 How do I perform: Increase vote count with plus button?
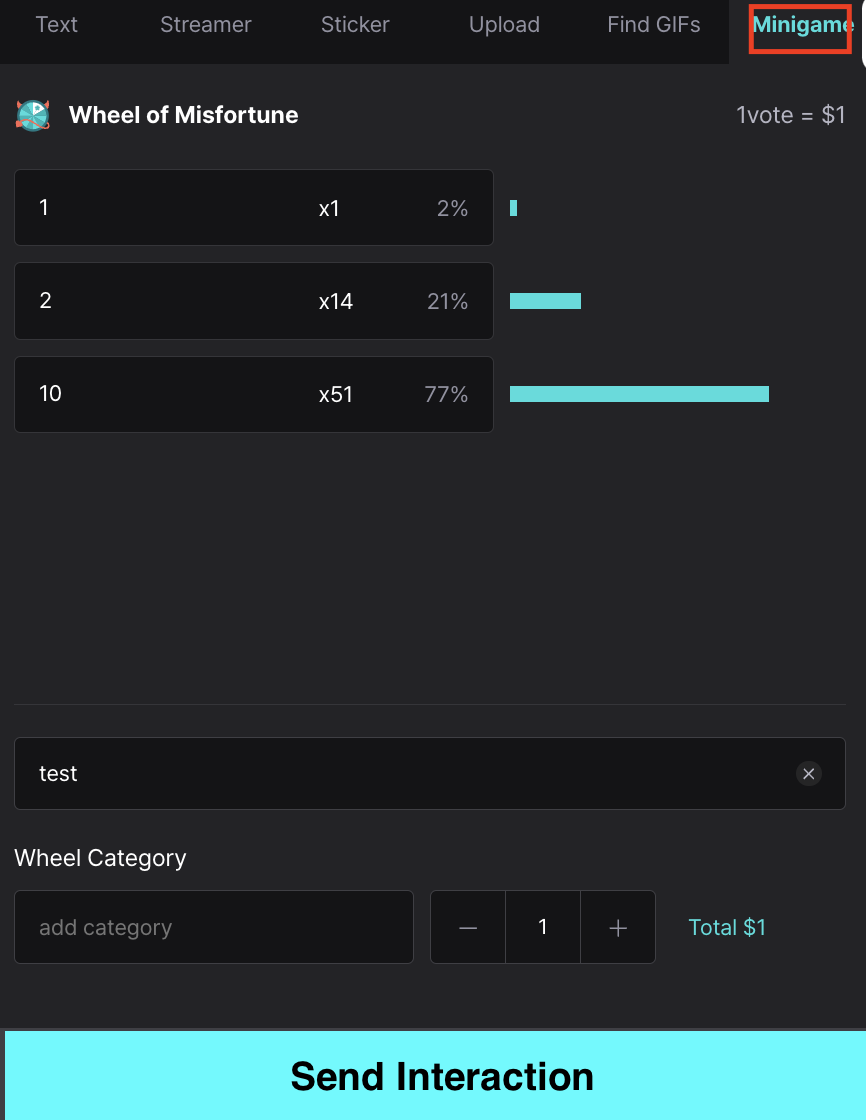coord(618,927)
